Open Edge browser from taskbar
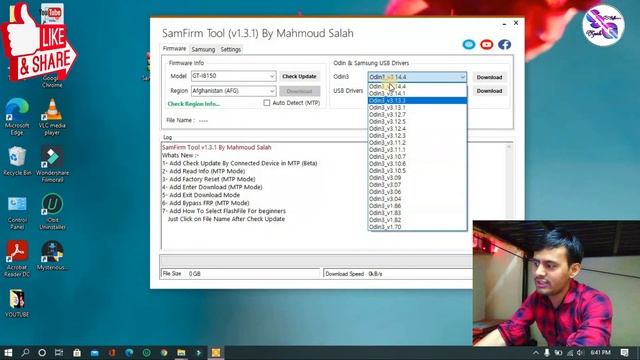 129,353
